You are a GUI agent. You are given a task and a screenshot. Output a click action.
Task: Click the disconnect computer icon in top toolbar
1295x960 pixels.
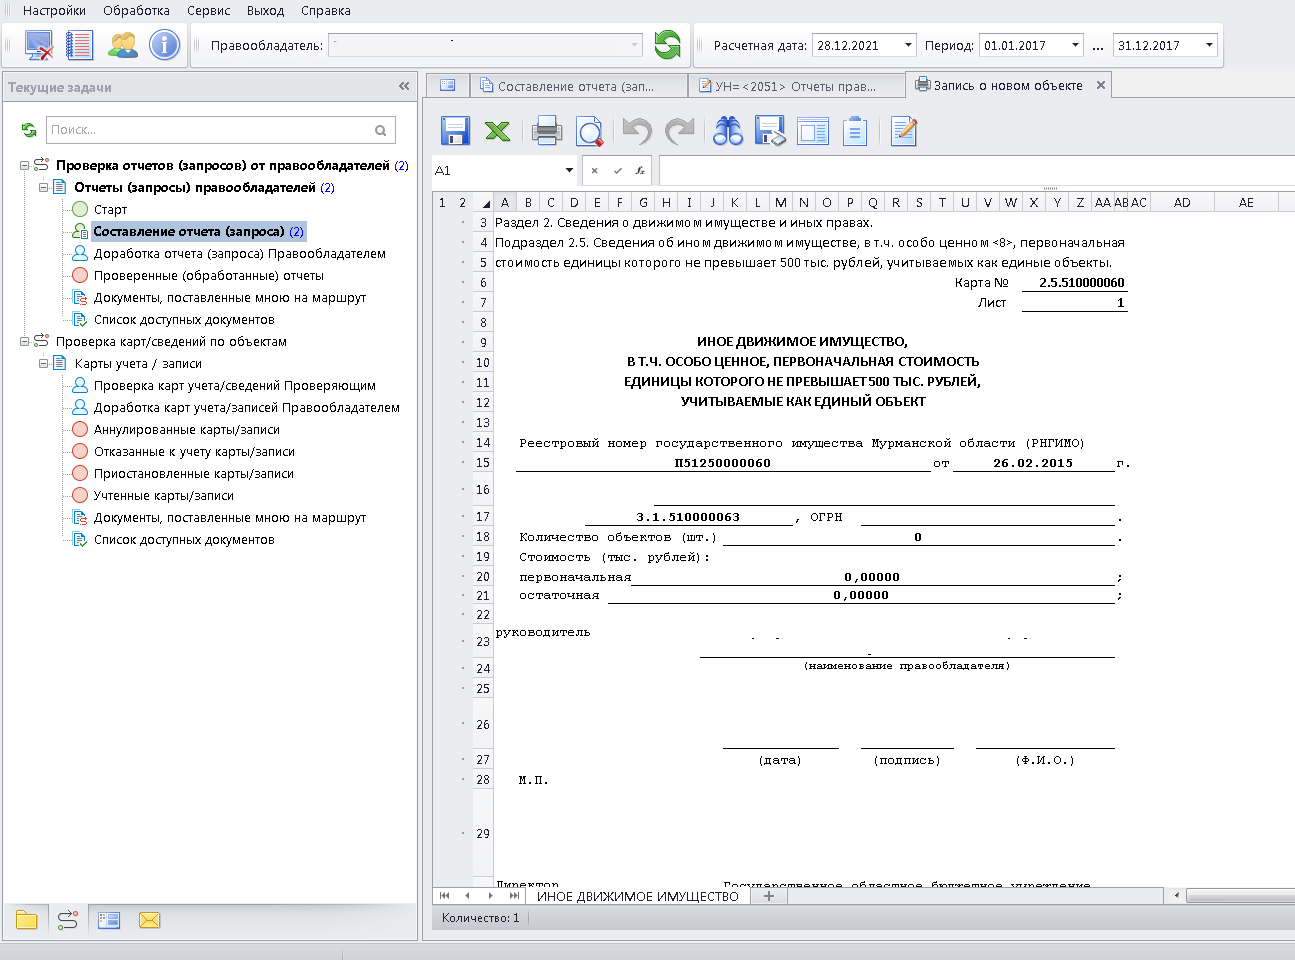39,45
